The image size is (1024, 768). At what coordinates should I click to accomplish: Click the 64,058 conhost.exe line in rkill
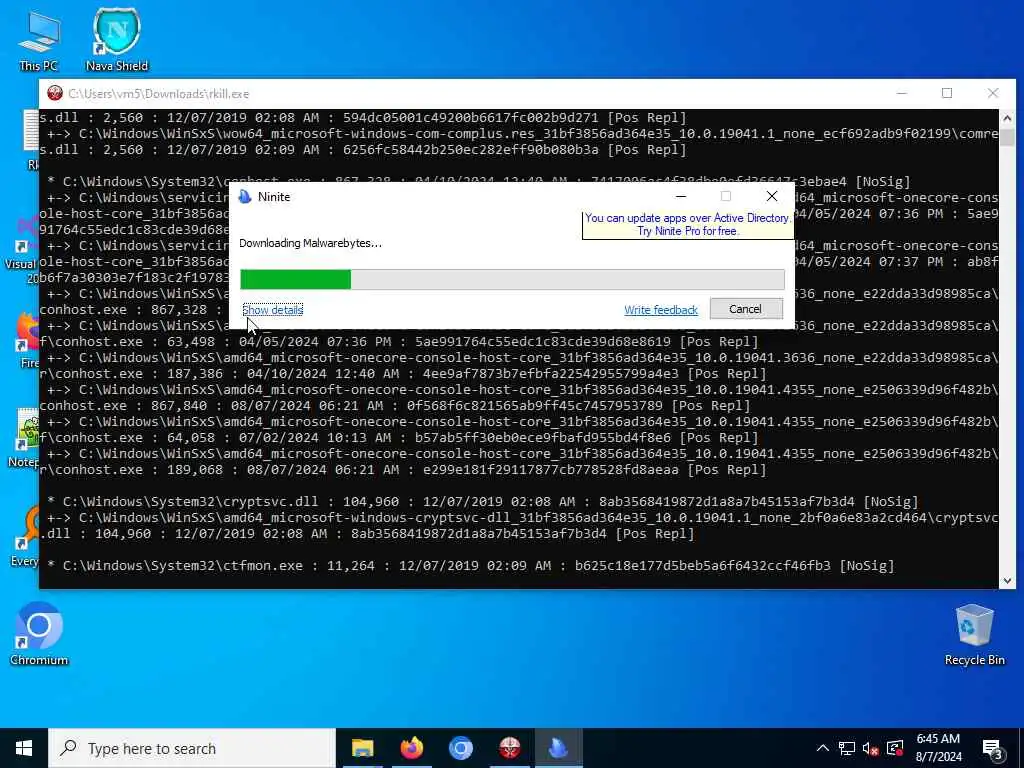(x=399, y=438)
